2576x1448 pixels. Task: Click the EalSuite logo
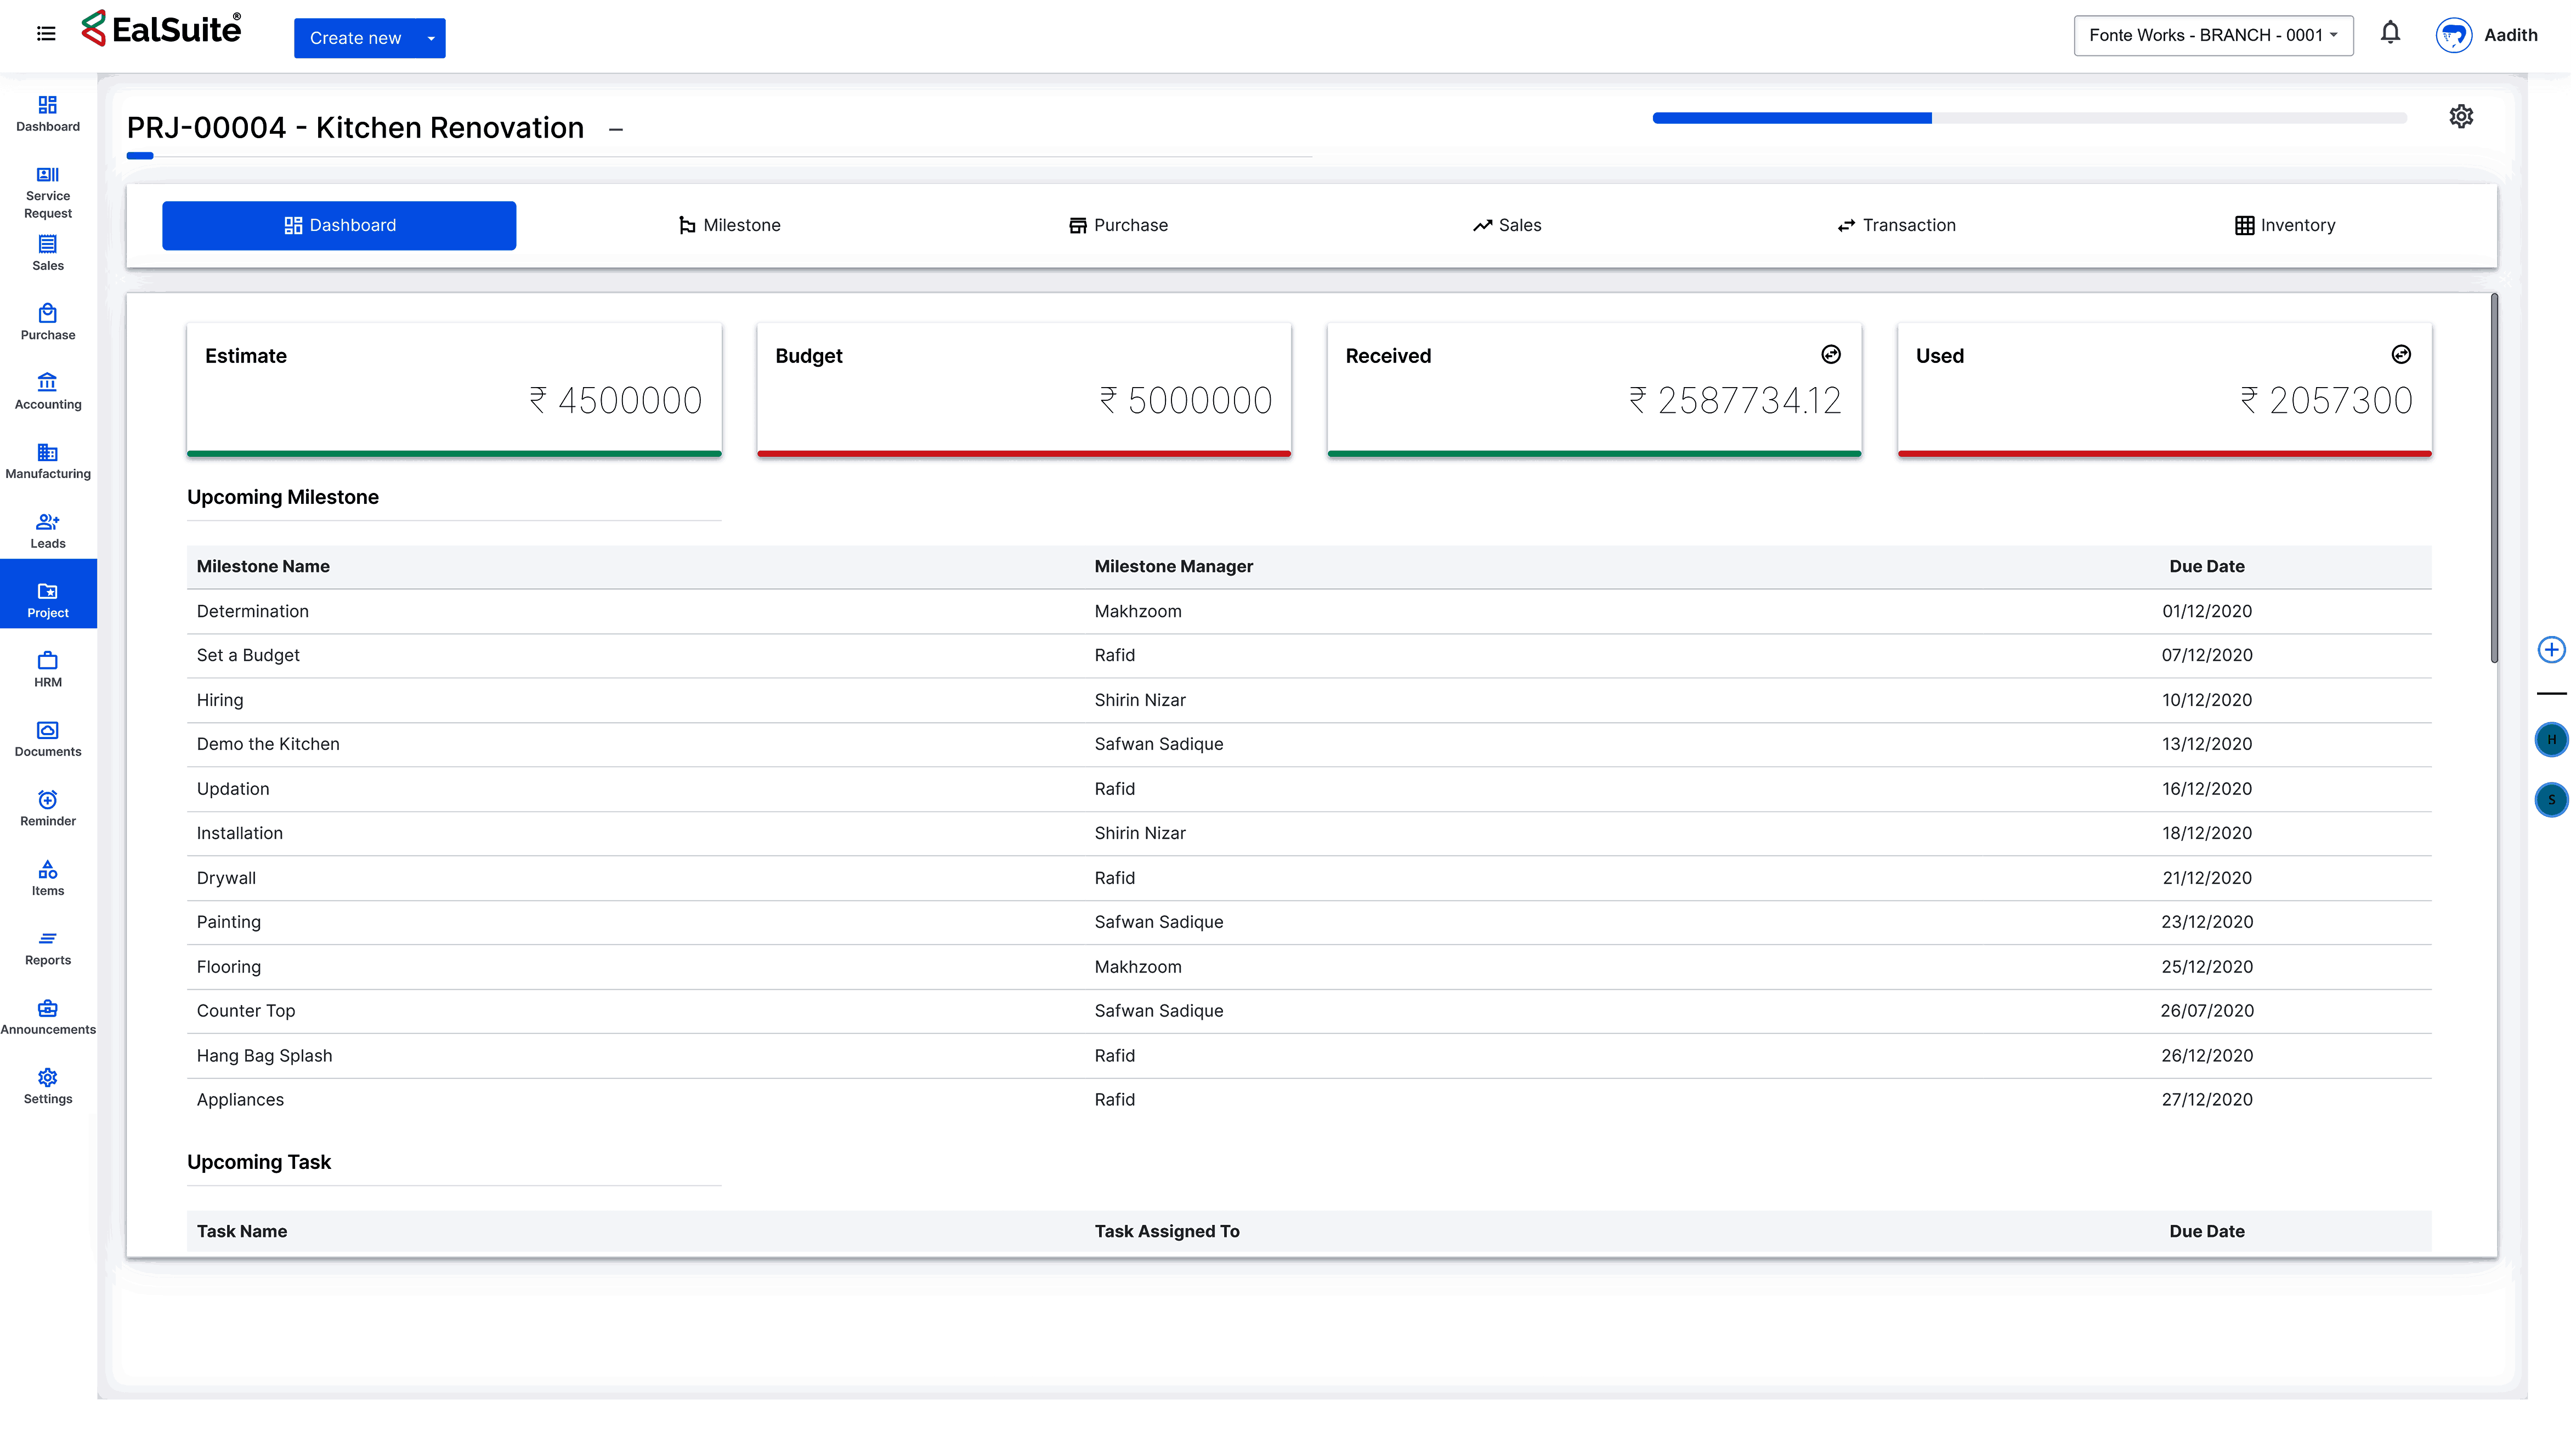pyautogui.click(x=162, y=29)
